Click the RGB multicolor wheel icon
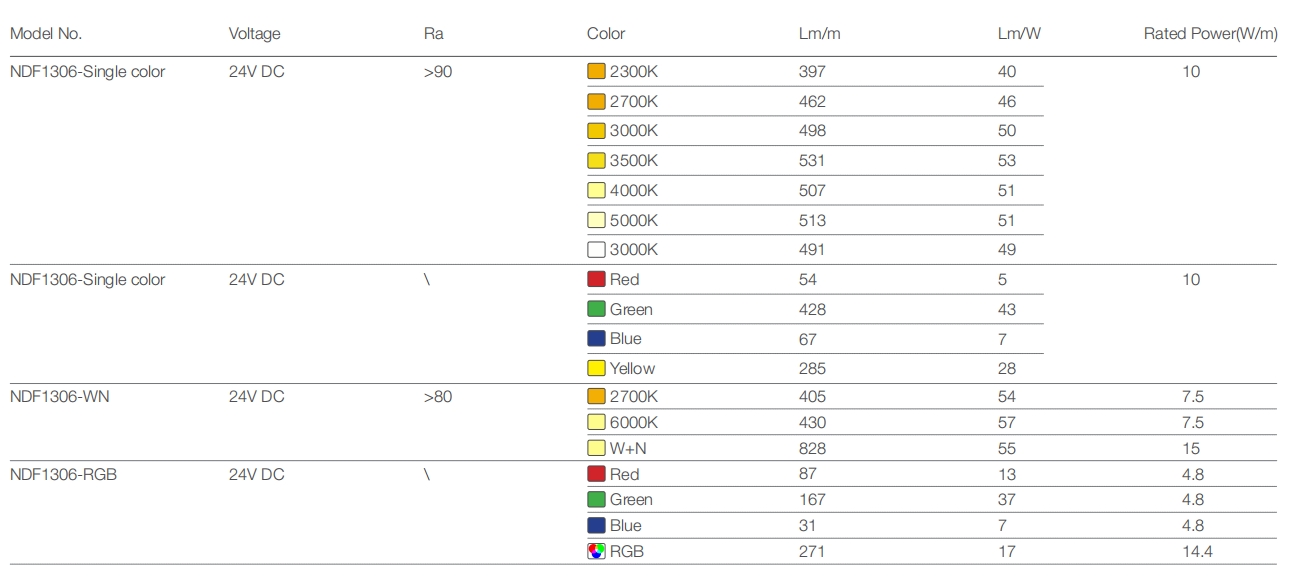 [x=596, y=551]
